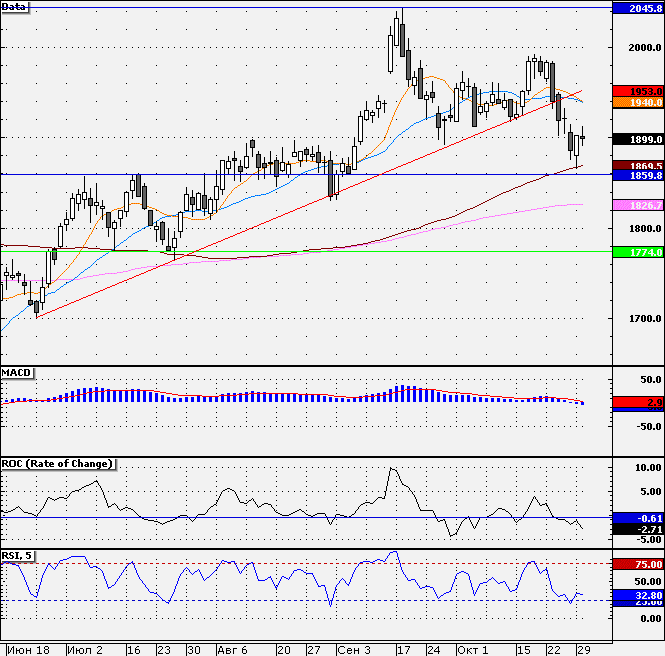Click the RSI 0.00 axis value
The width and height of the screenshot is (665, 656).
pyautogui.click(x=651, y=619)
